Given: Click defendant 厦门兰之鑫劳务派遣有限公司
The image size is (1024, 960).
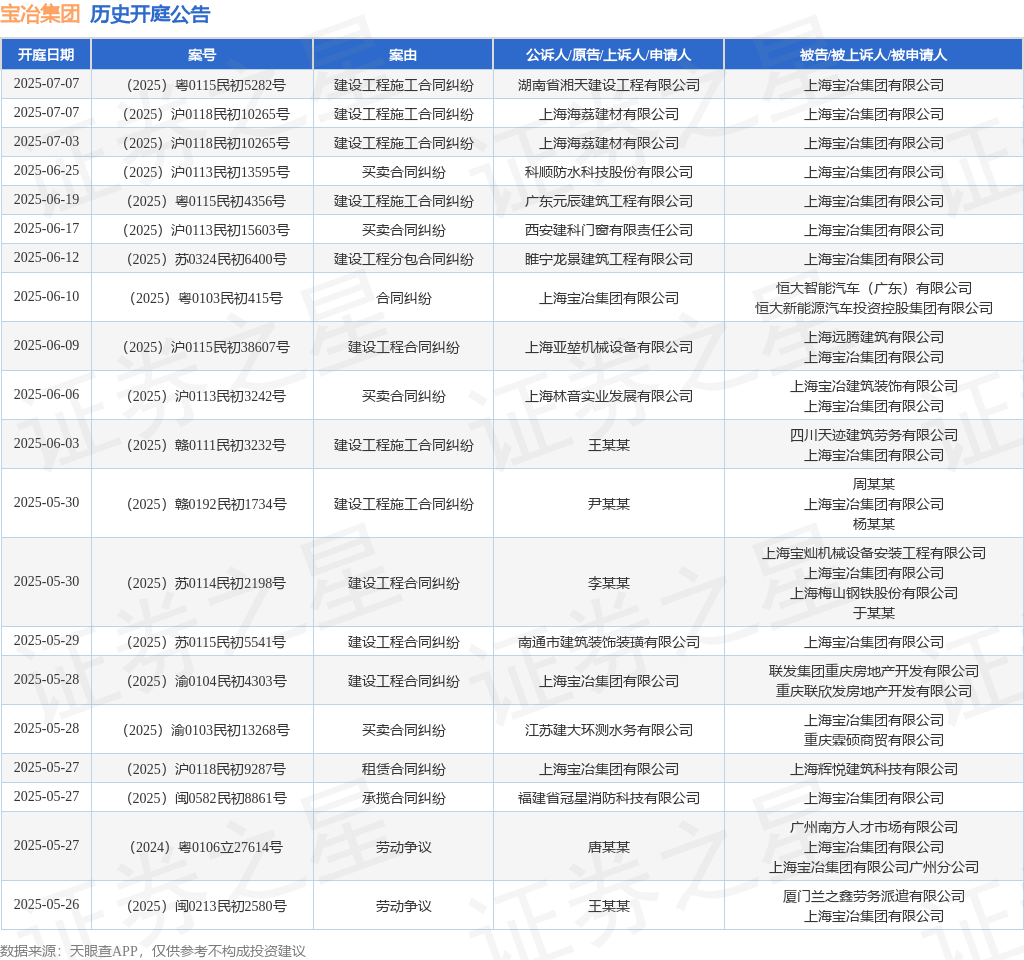Looking at the screenshot, I should click(874, 897).
